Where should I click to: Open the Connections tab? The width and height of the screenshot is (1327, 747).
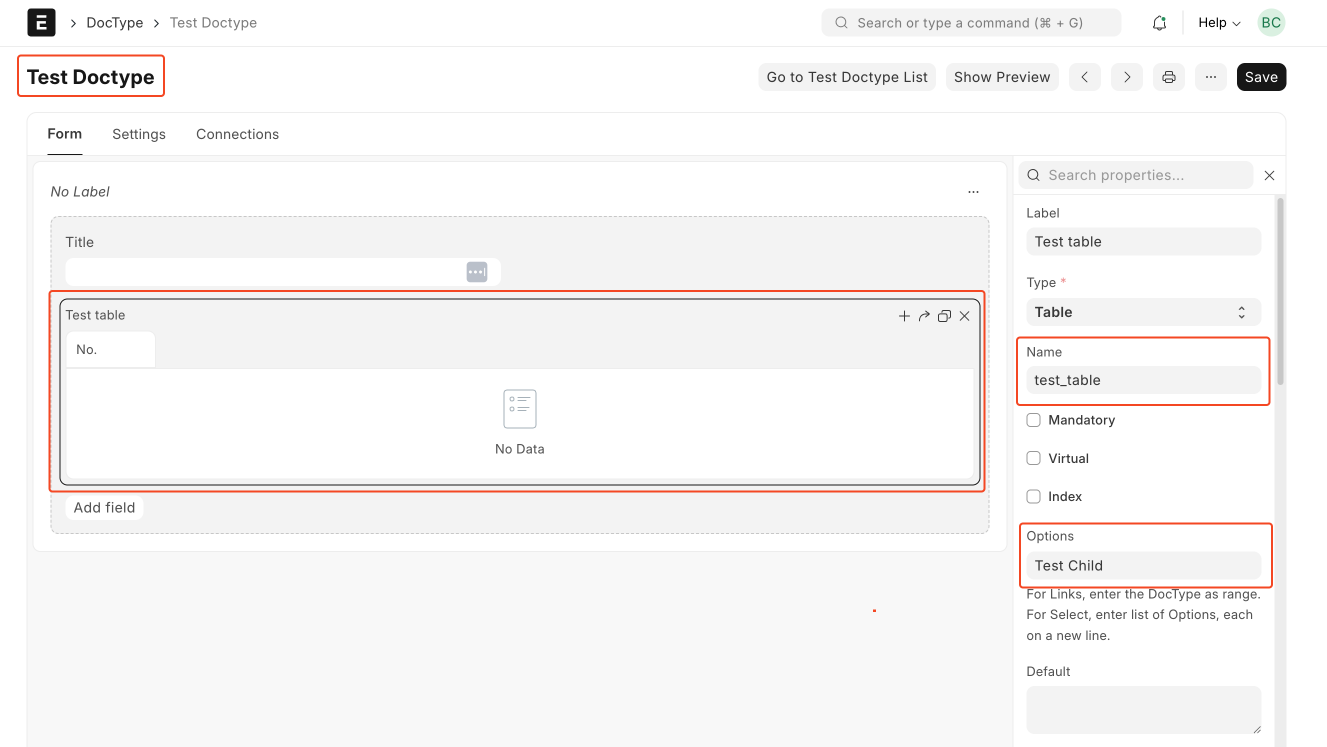(237, 134)
